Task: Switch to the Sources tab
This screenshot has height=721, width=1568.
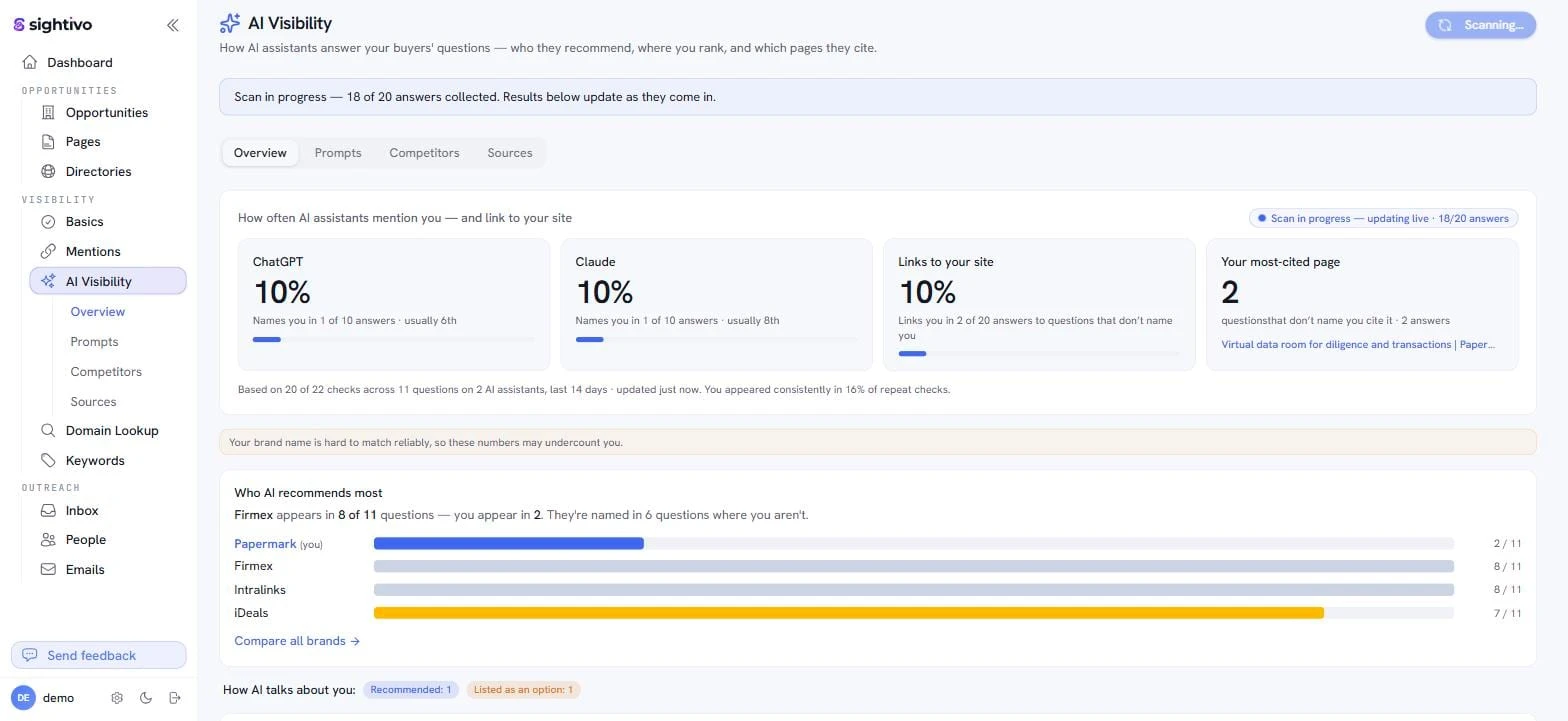Action: (510, 153)
